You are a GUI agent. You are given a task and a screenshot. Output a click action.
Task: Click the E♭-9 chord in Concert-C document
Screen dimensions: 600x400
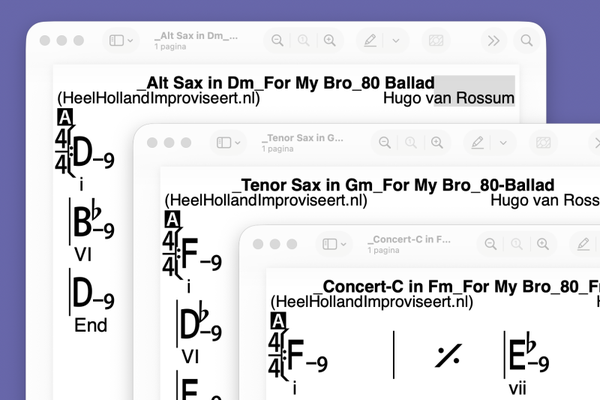click(529, 353)
